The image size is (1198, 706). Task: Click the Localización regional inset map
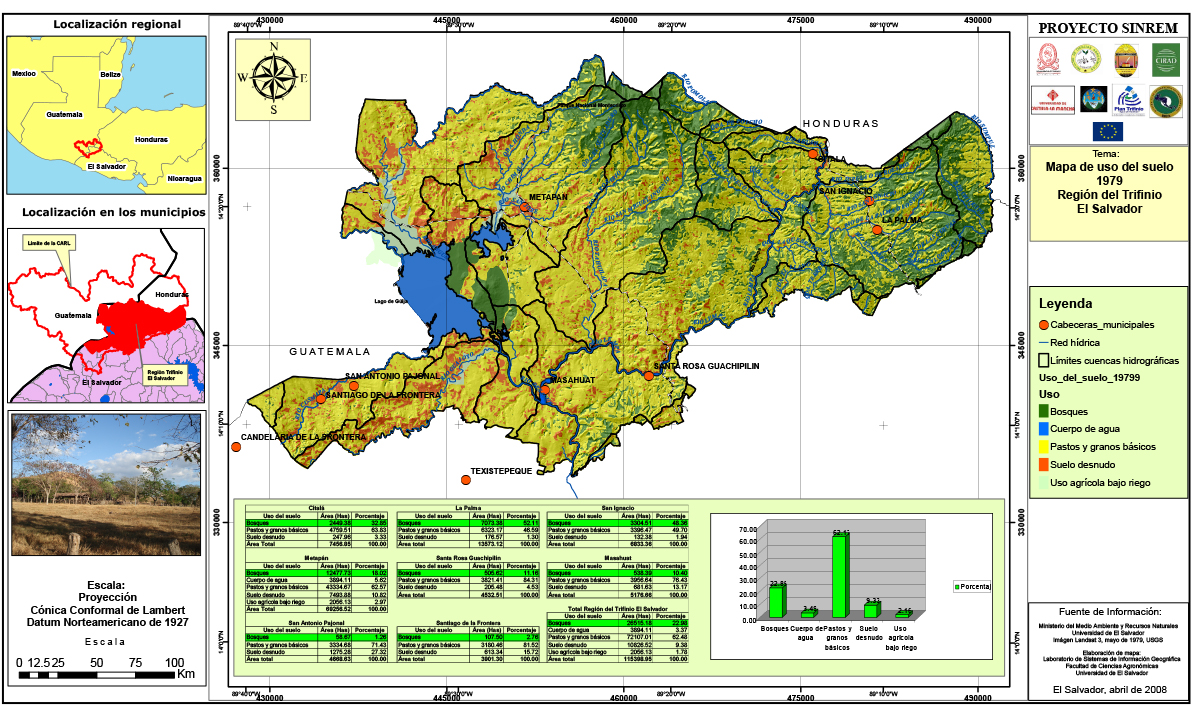tap(106, 112)
